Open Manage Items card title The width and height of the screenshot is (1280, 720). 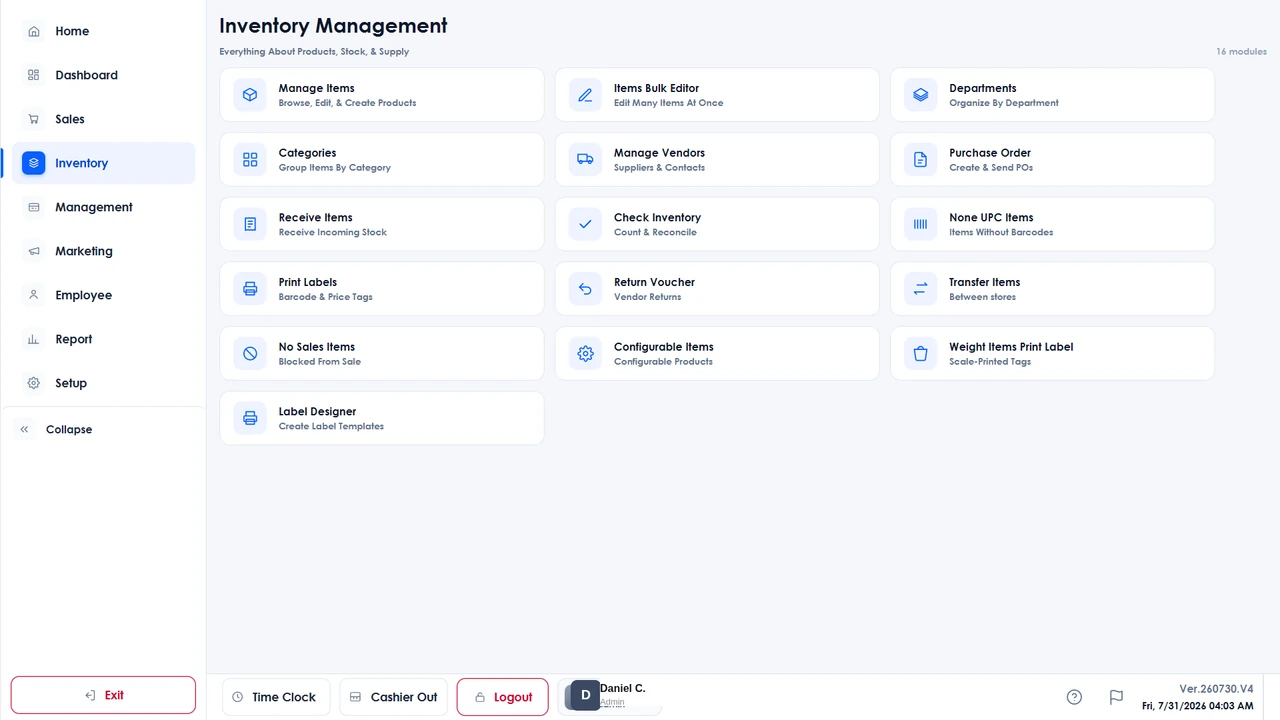tap(316, 88)
